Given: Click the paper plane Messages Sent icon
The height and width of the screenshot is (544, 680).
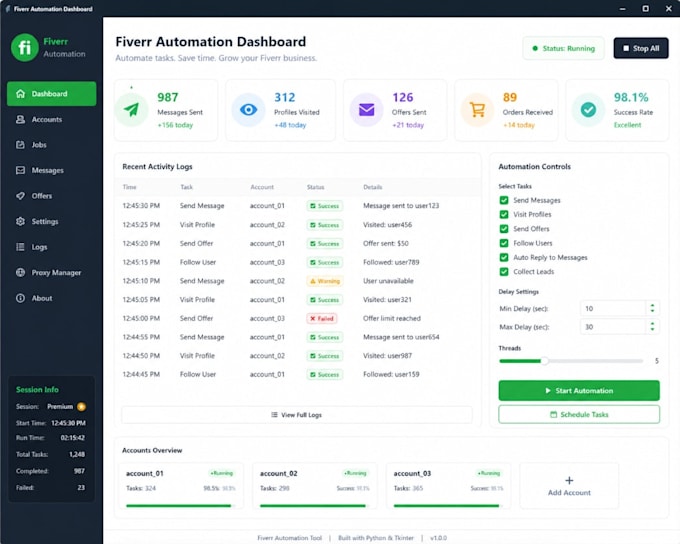Looking at the screenshot, I should pyautogui.click(x=131, y=110).
